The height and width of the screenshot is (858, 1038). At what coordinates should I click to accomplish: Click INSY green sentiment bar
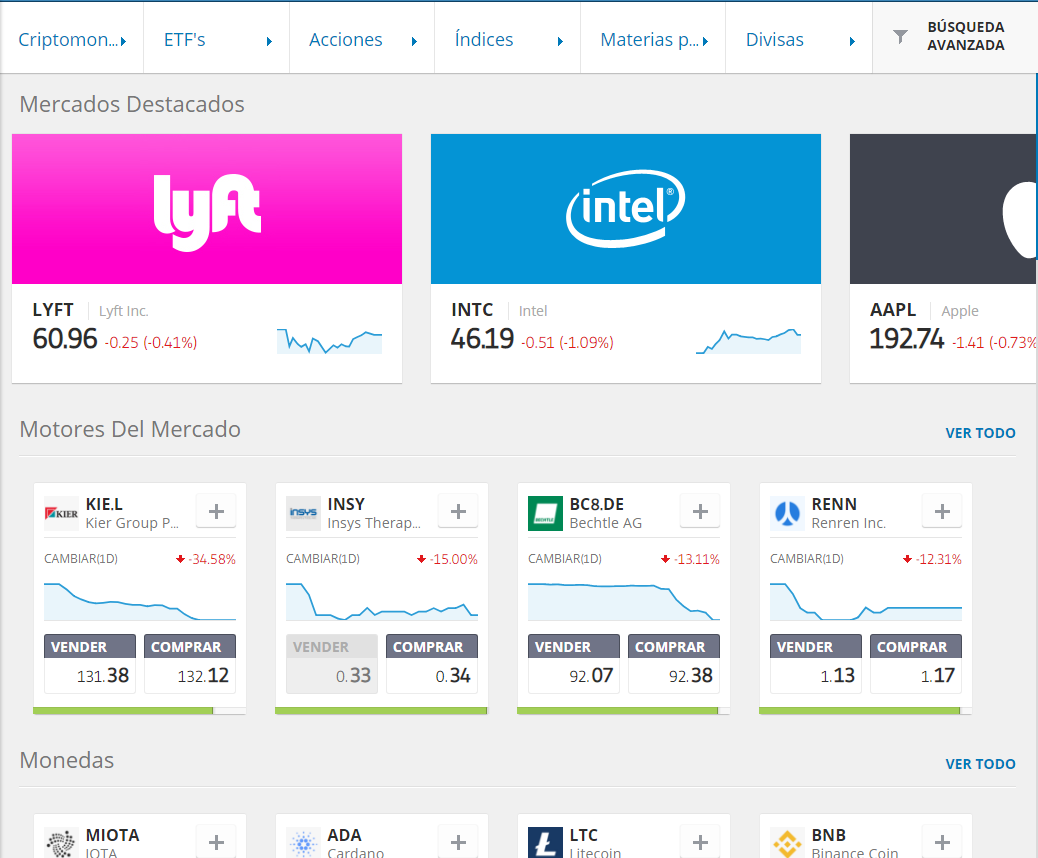click(381, 711)
